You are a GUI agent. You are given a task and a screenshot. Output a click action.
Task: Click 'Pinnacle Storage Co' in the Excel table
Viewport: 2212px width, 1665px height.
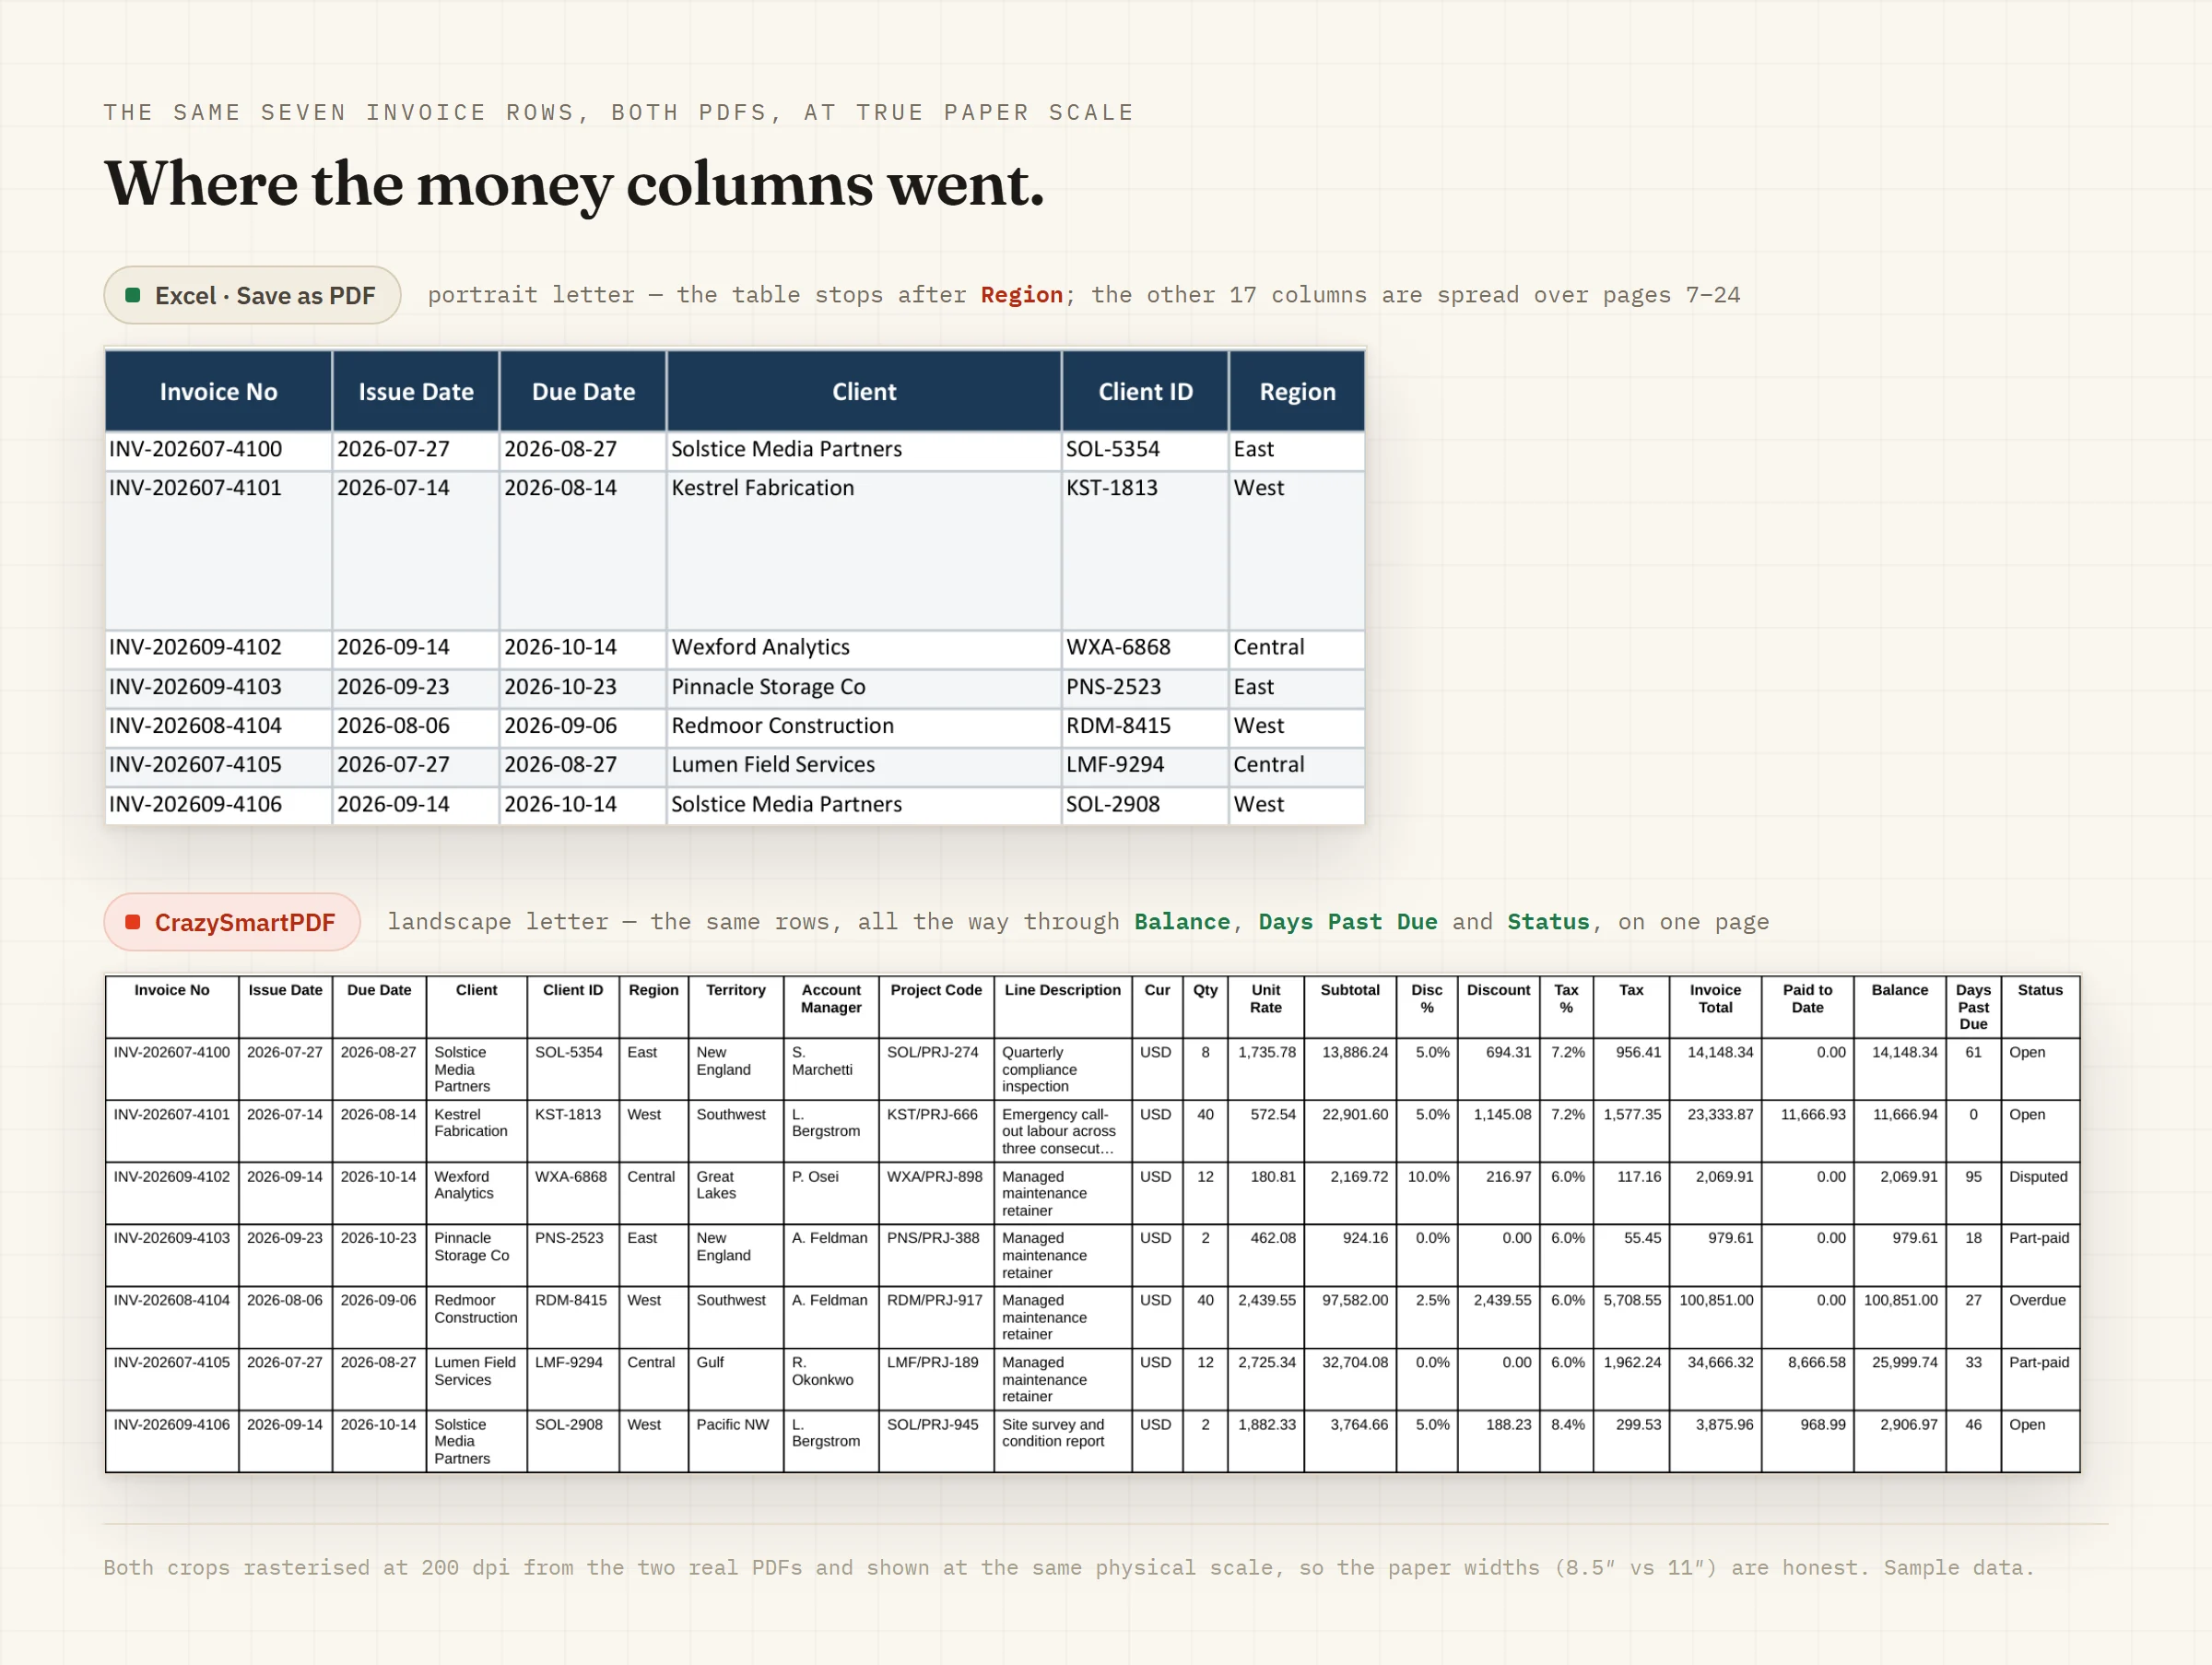tap(768, 687)
